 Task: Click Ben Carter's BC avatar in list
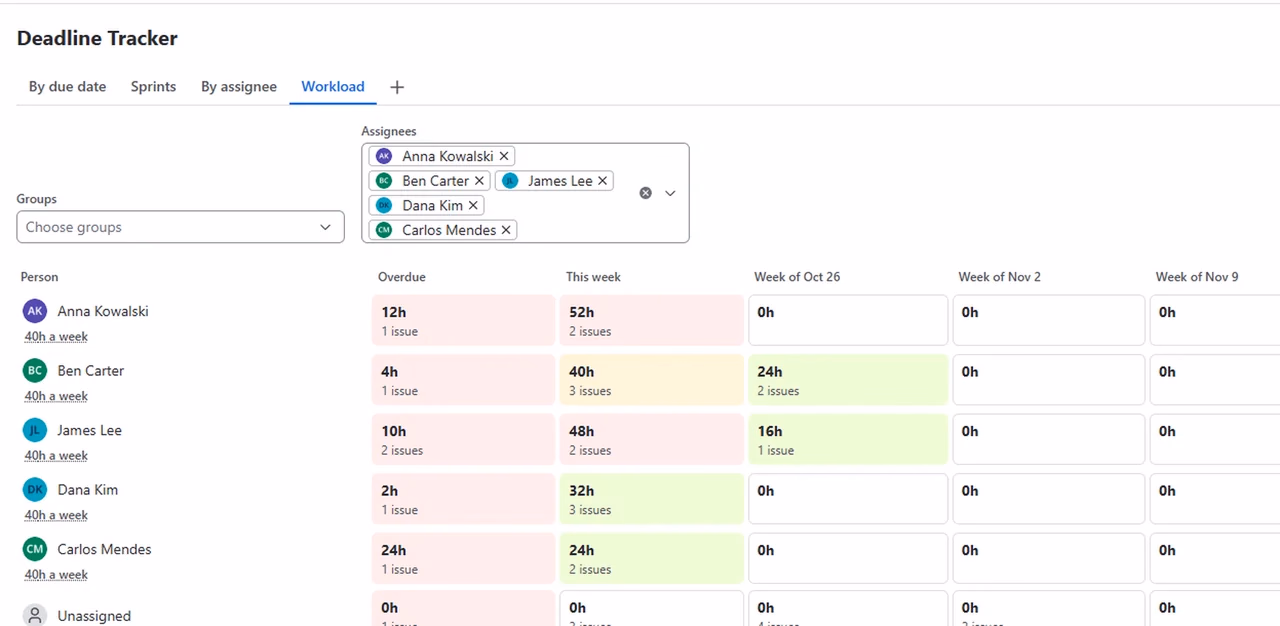[x=35, y=371]
